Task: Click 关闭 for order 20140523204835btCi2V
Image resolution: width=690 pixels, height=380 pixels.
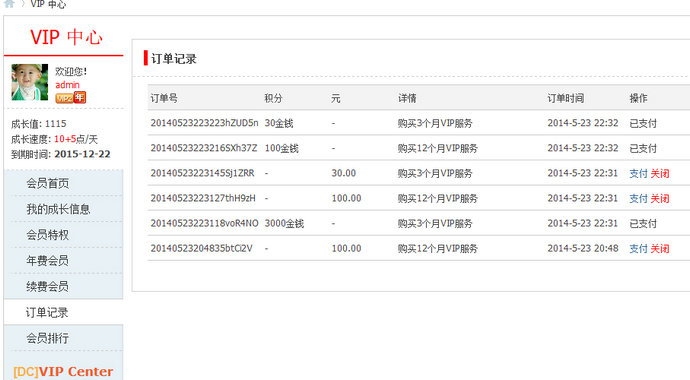Action: coord(660,248)
